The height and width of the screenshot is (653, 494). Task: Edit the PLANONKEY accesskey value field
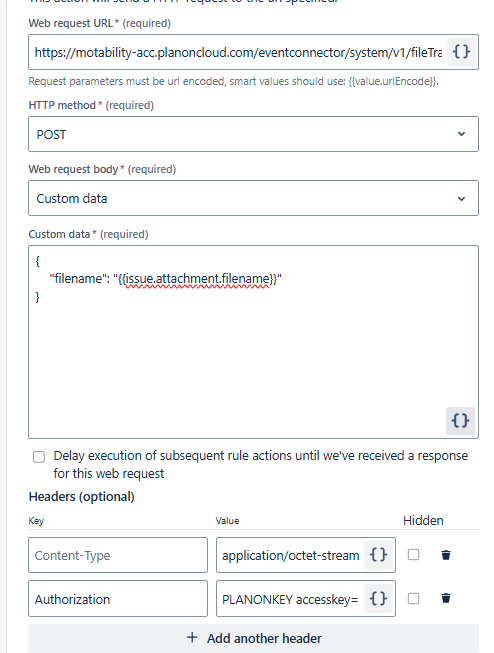coord(290,598)
